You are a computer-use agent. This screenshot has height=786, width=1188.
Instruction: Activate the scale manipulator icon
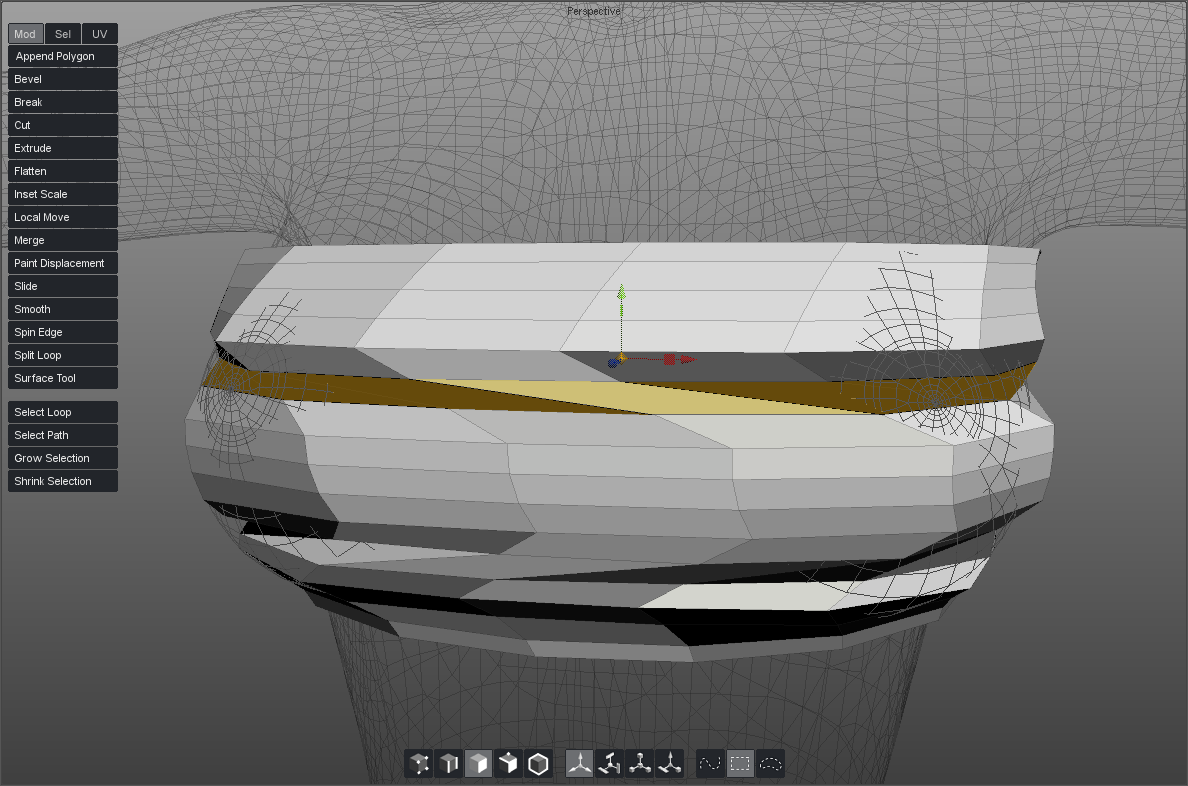coord(639,765)
